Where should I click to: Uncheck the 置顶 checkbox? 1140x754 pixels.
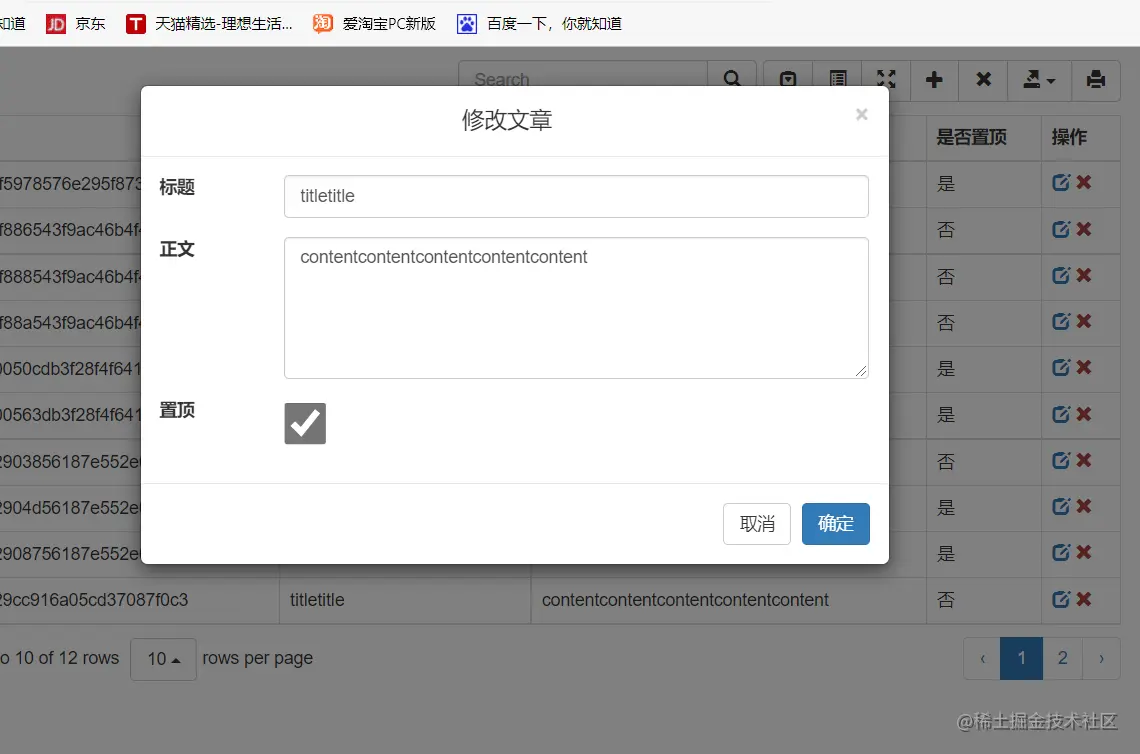click(305, 423)
